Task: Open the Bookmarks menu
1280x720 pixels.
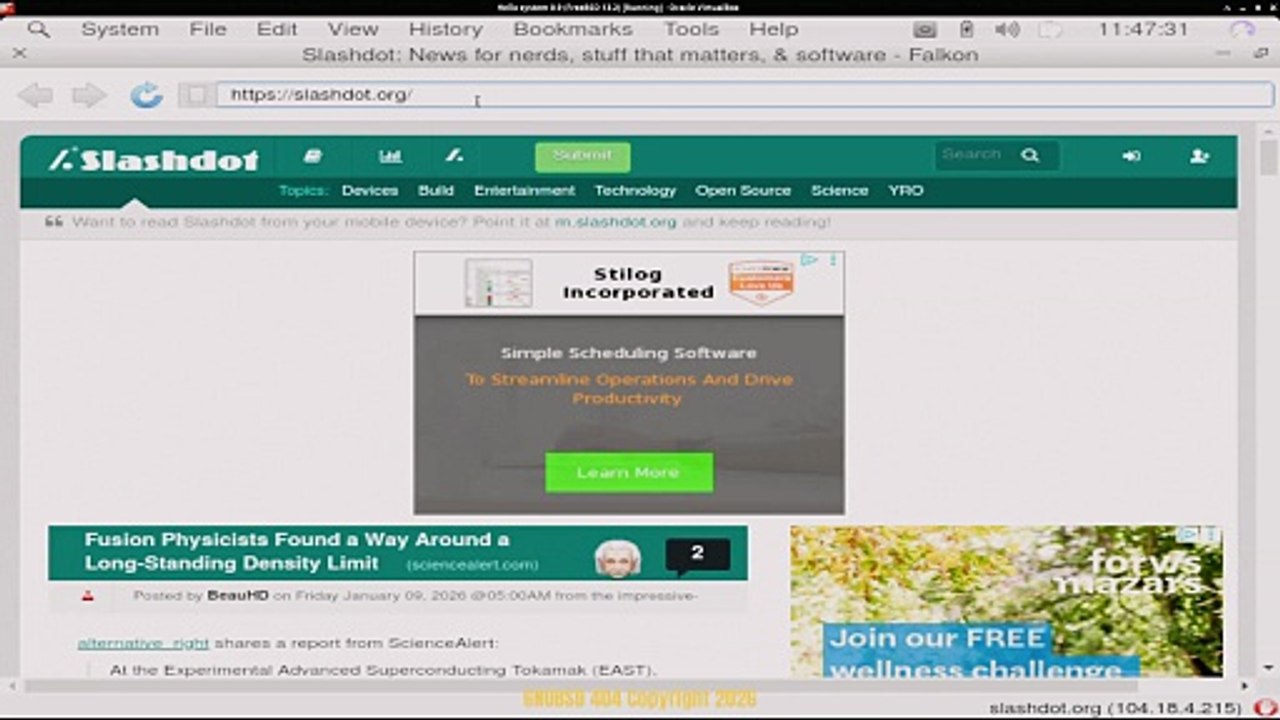Action: [x=573, y=29]
